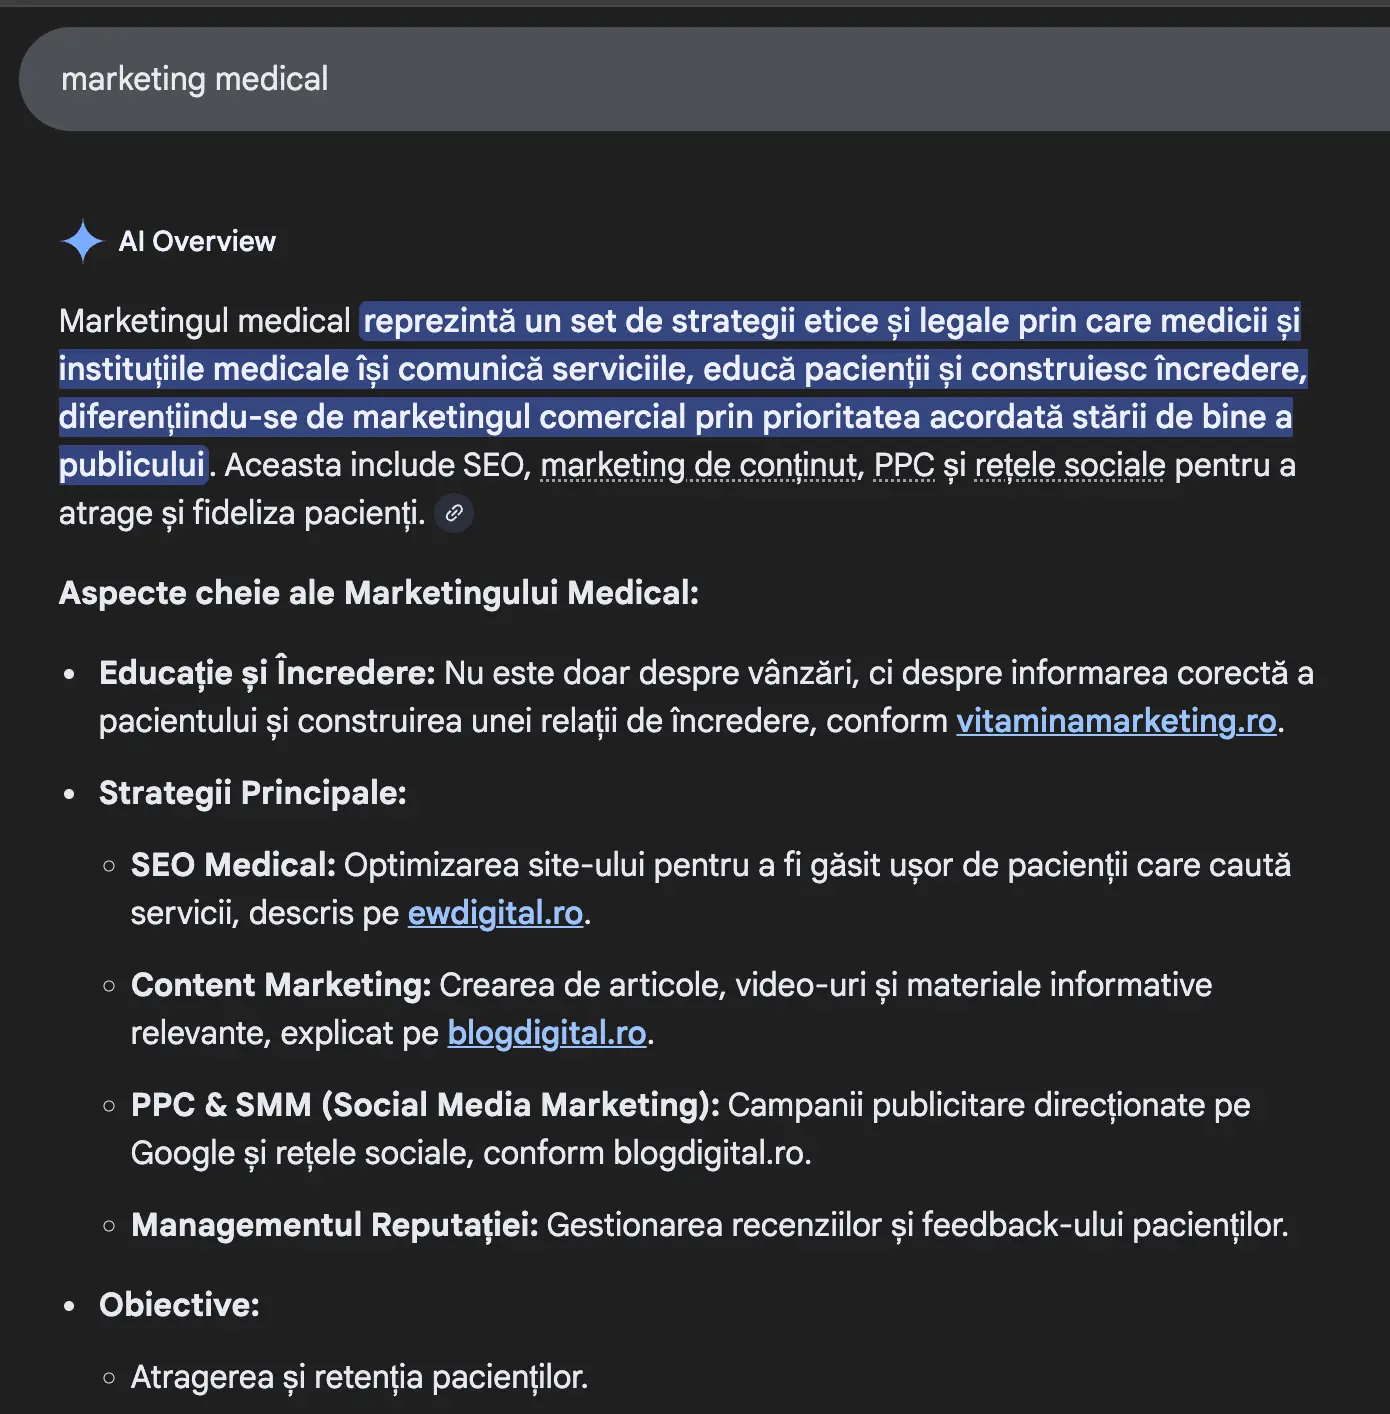The width and height of the screenshot is (1390, 1414).
Task: Click the 'Aspecte cheie ale Marketingului Medical' heading
Action: [380, 593]
